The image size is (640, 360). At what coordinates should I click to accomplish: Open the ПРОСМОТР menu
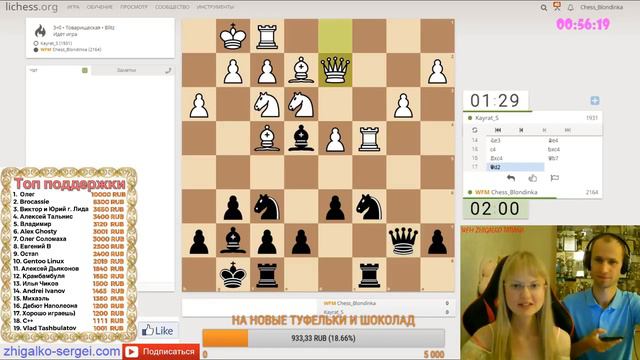coord(133,7)
